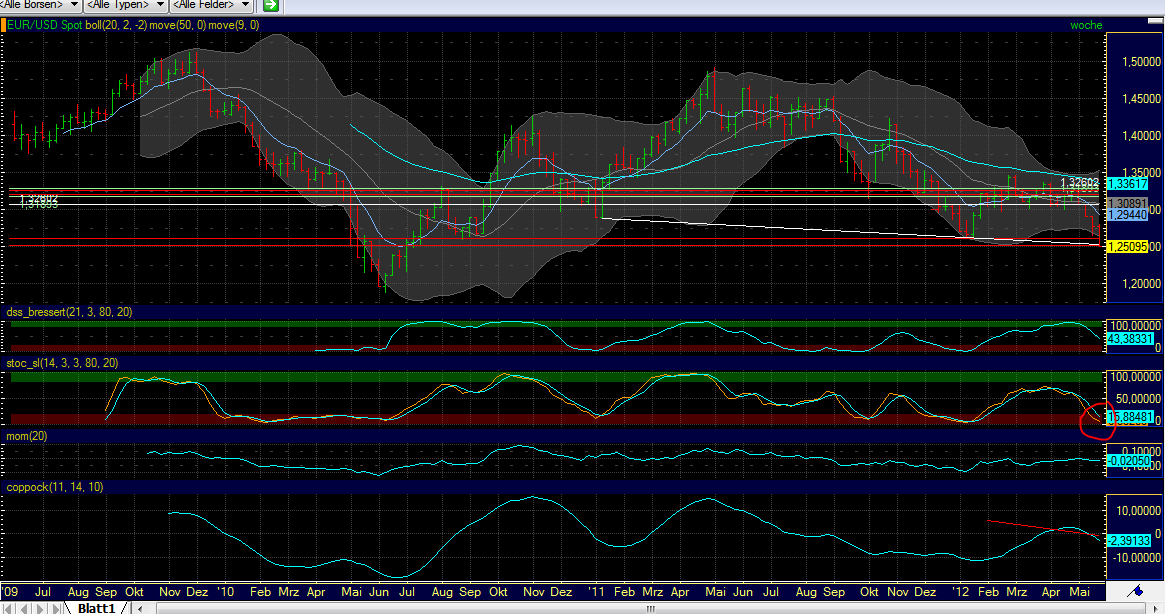Jump to last sheet with navigation arrow

57,609
